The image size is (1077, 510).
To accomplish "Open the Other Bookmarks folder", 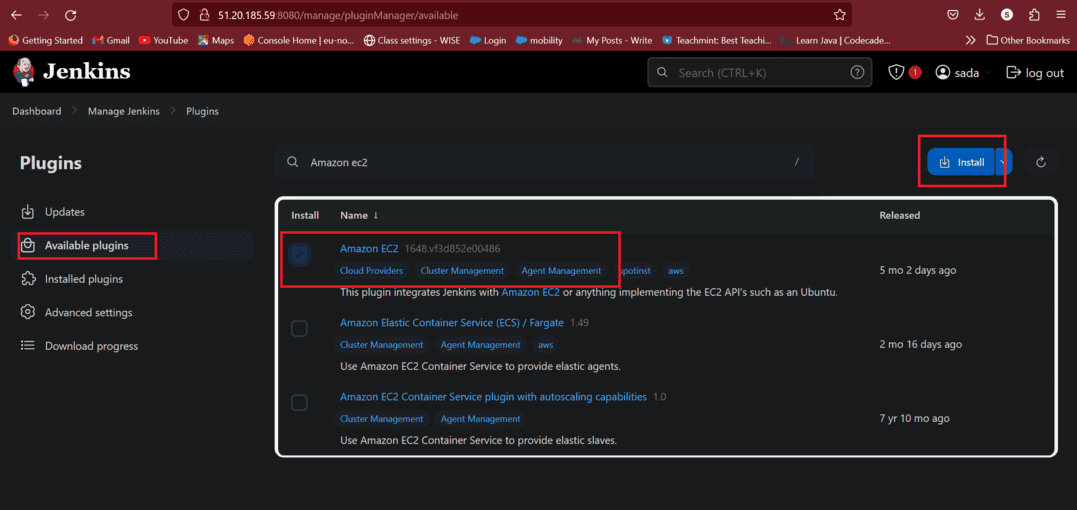I will pos(1028,40).
